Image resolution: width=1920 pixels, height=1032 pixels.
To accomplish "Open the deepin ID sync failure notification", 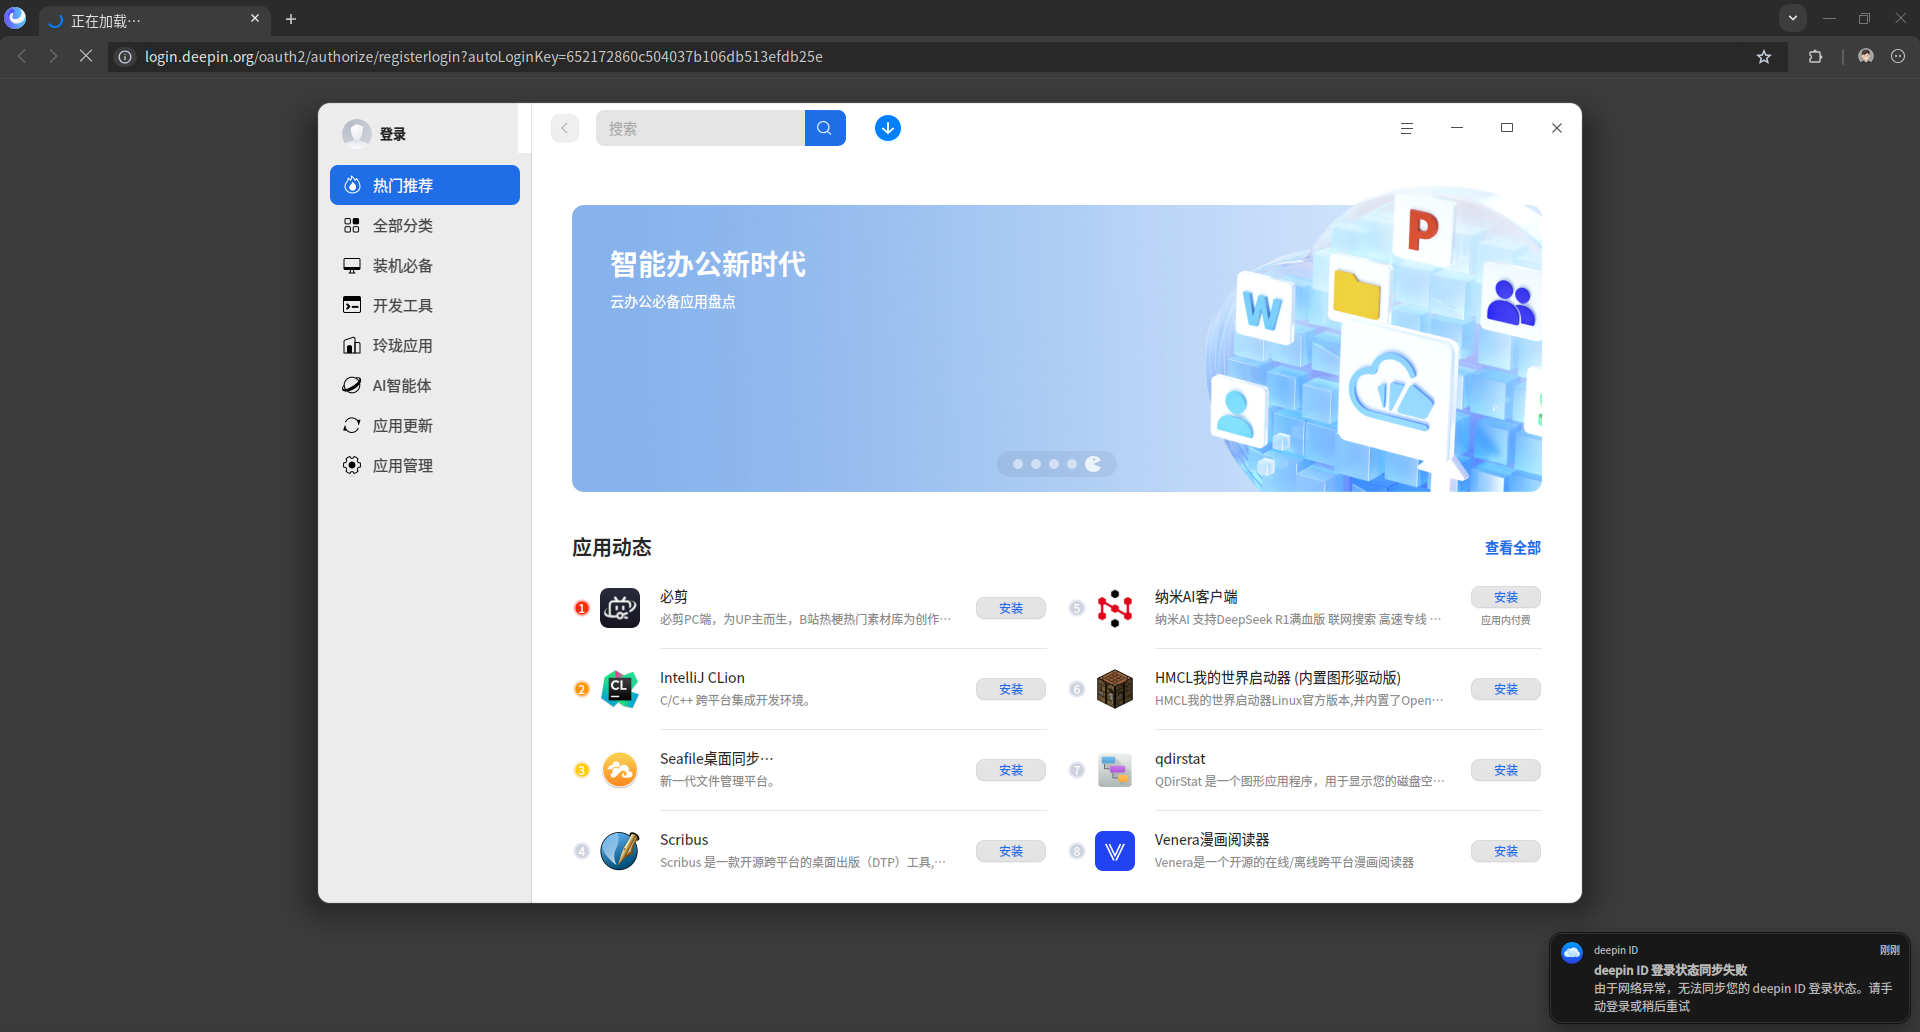I will click(x=1730, y=979).
